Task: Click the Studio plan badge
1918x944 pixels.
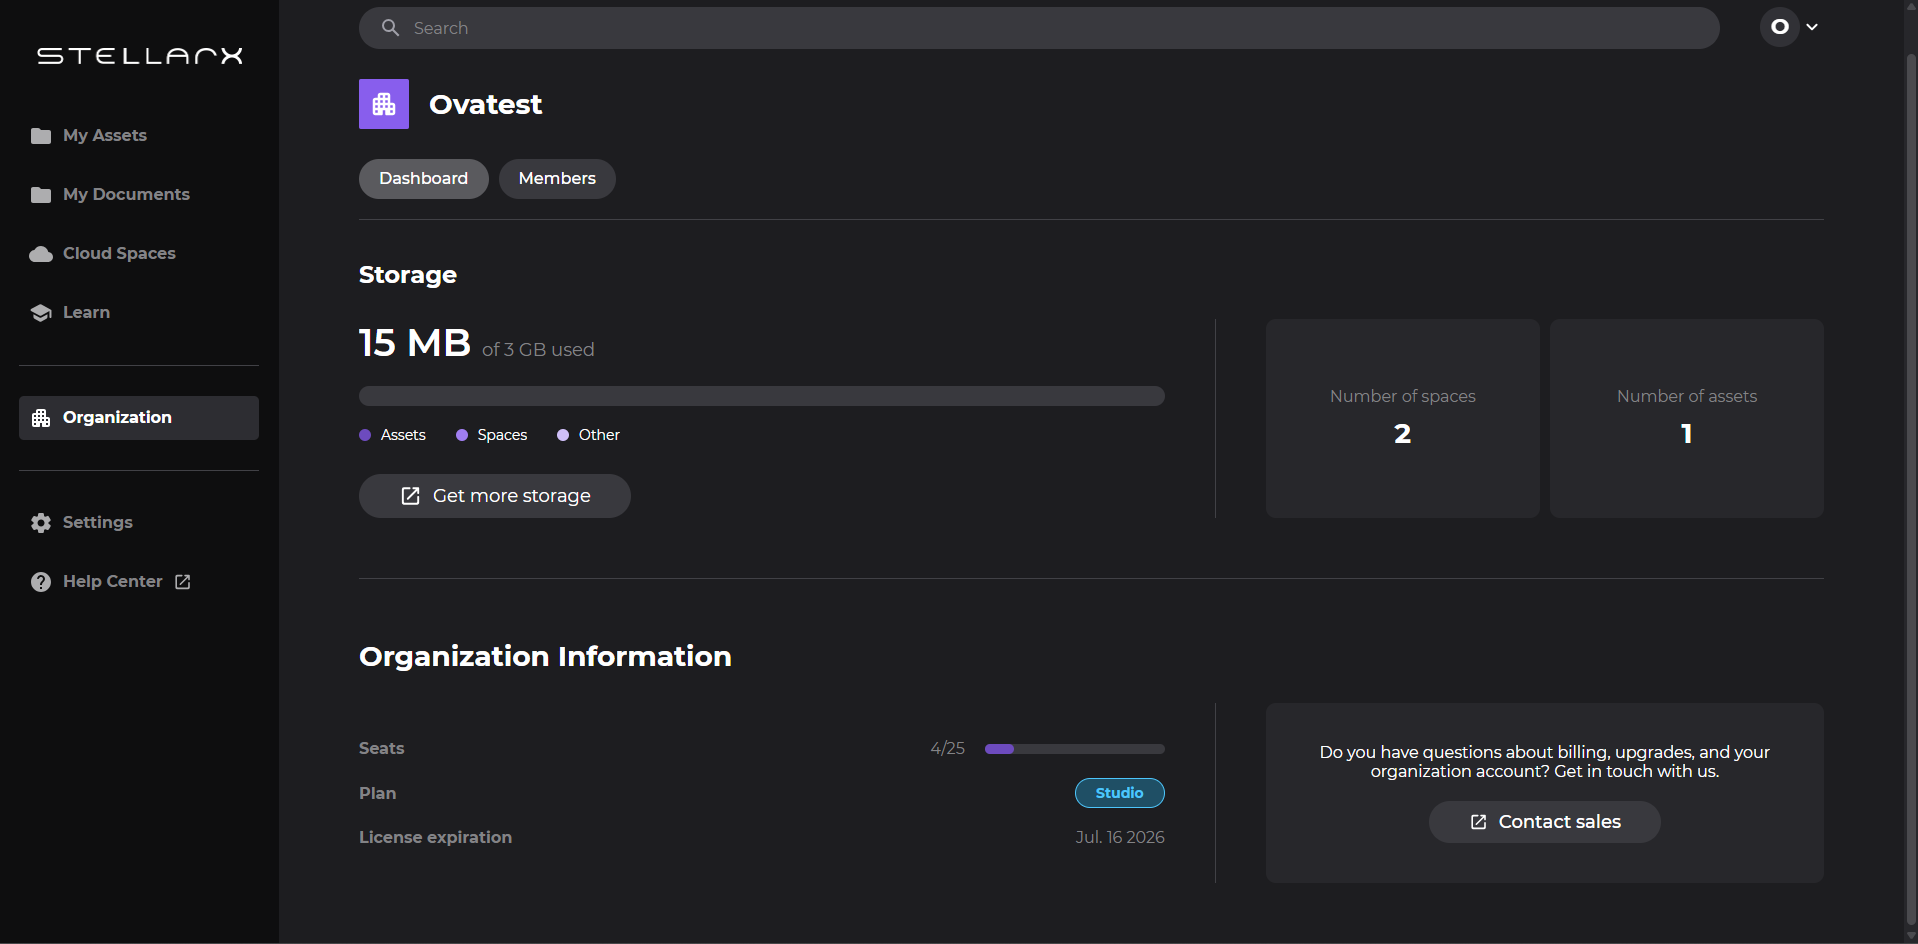Action: tap(1119, 793)
